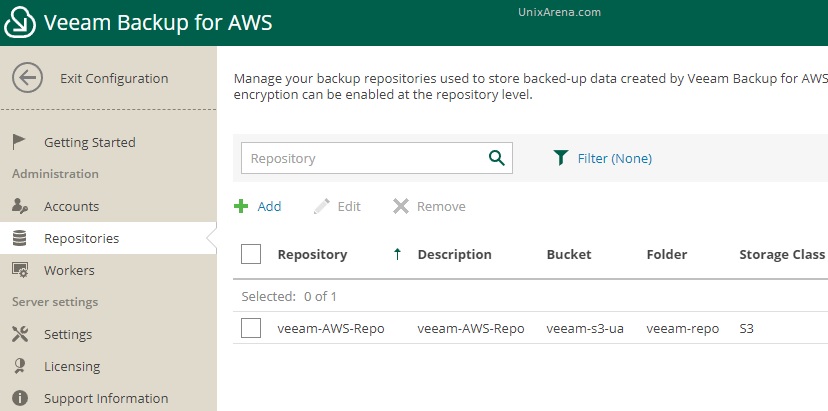Click the Exit Configuration link
The image size is (828, 411).
[x=114, y=78]
